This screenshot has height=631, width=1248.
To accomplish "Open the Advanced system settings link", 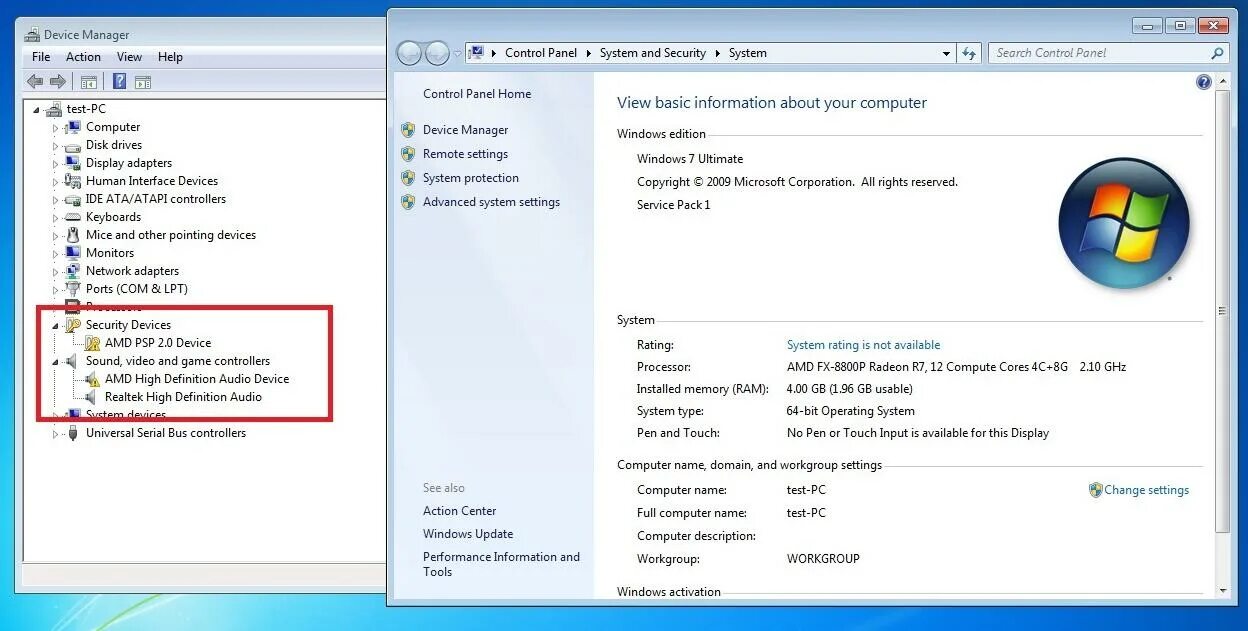I will pyautogui.click(x=491, y=202).
